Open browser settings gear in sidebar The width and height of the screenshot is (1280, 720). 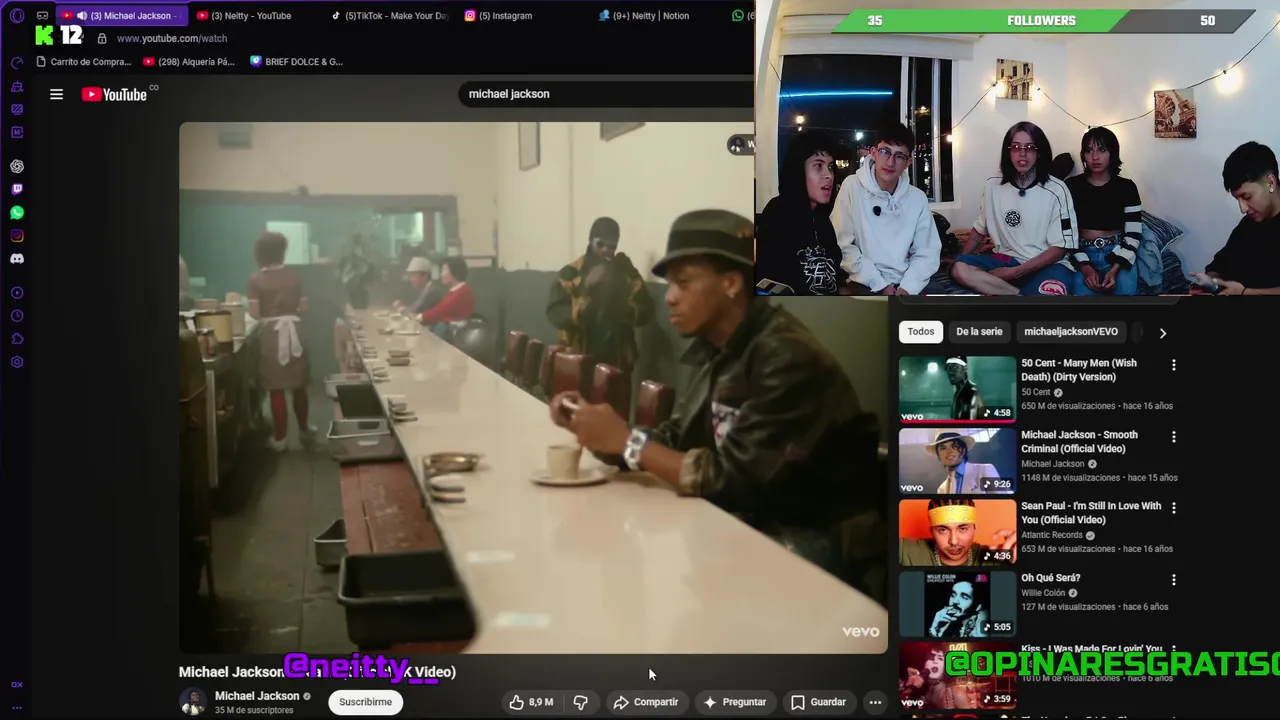coord(17,362)
